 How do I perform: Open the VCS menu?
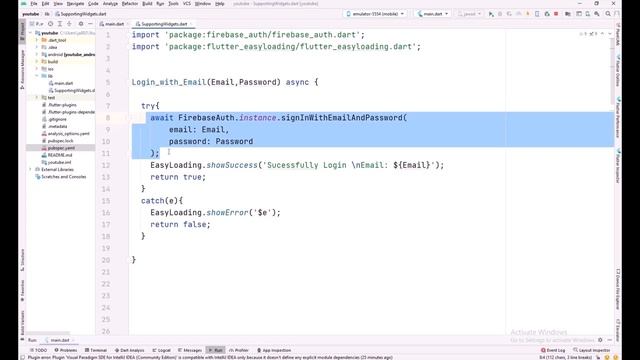click(x=187, y=4)
